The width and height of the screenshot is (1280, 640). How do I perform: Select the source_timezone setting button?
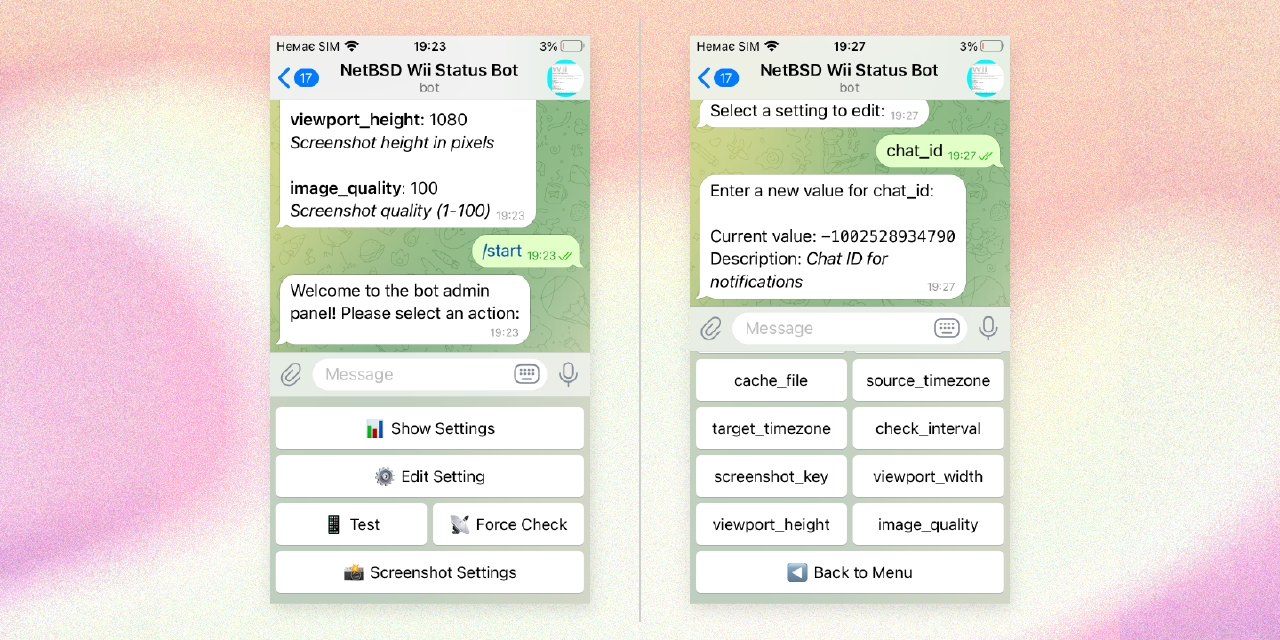coord(928,380)
